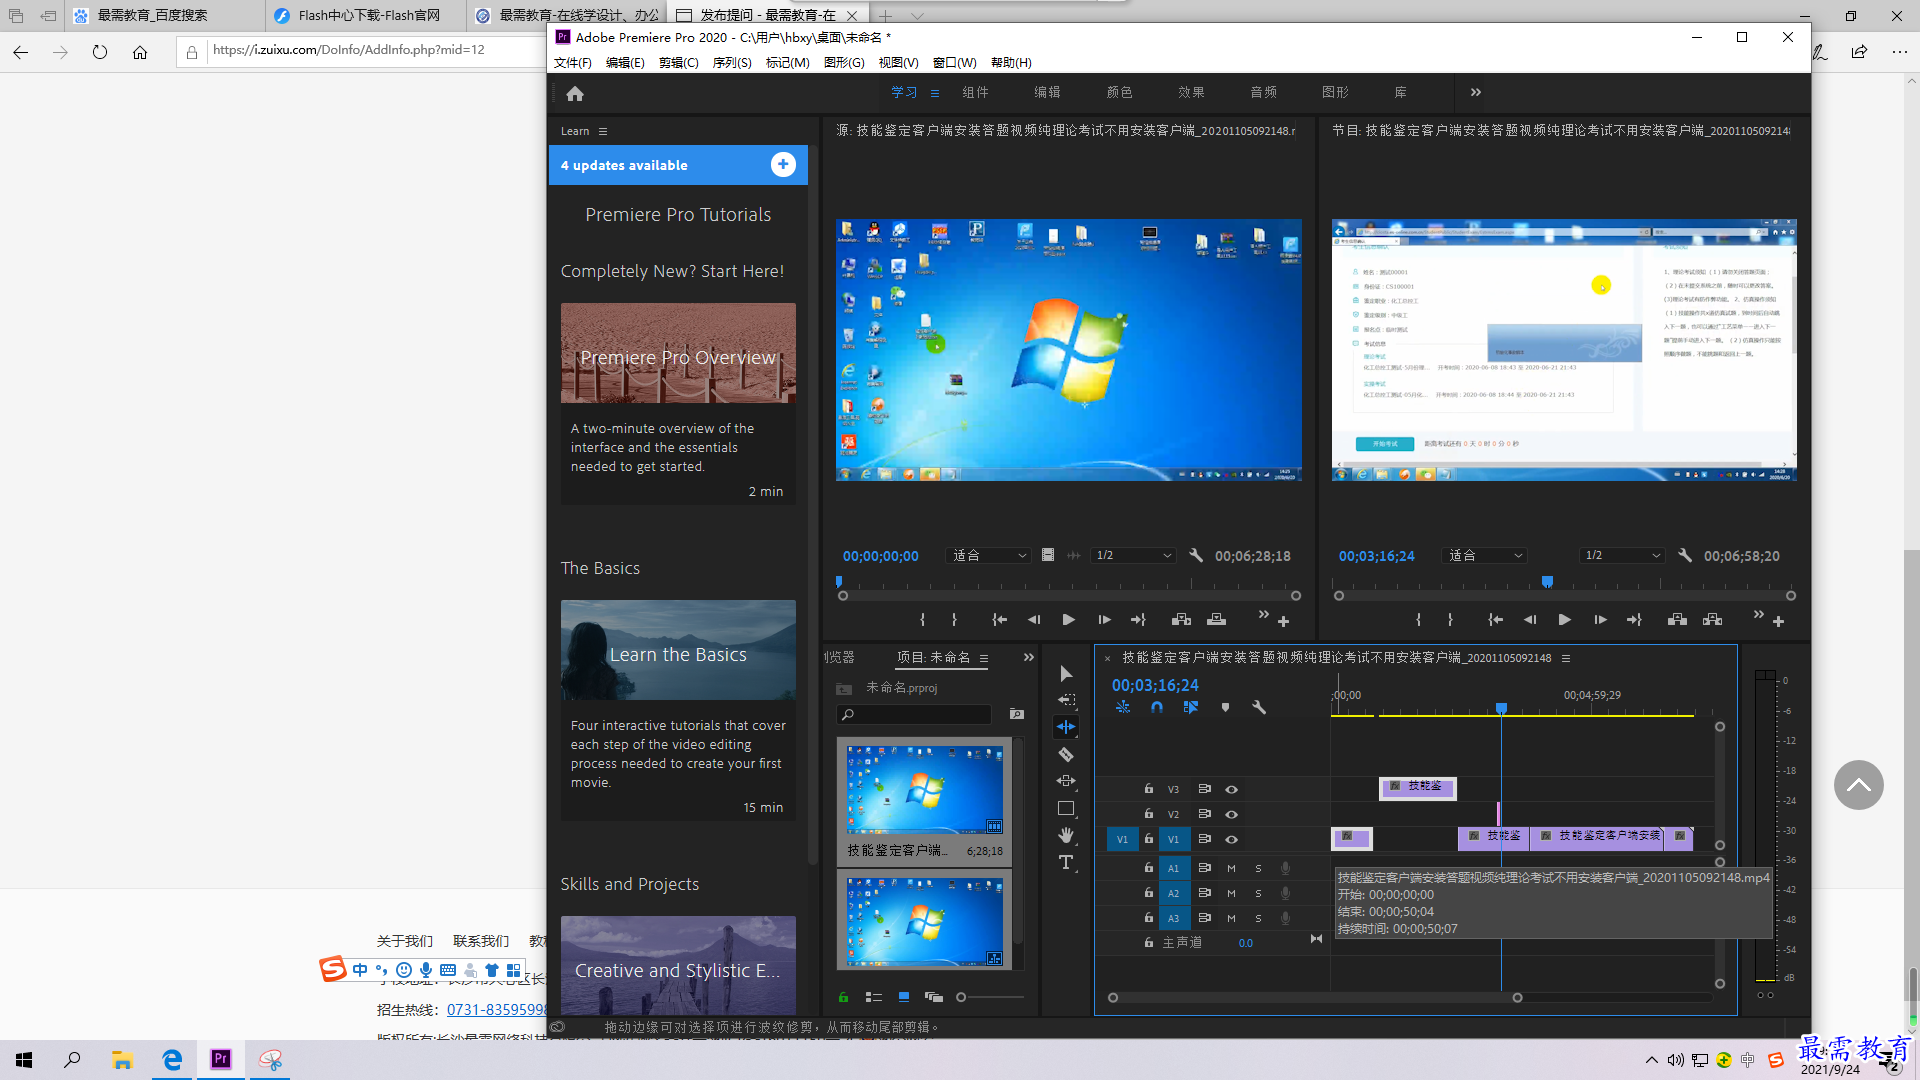This screenshot has height=1080, width=1920.
Task: Click 4 updates available plus button
Action: [x=783, y=165]
